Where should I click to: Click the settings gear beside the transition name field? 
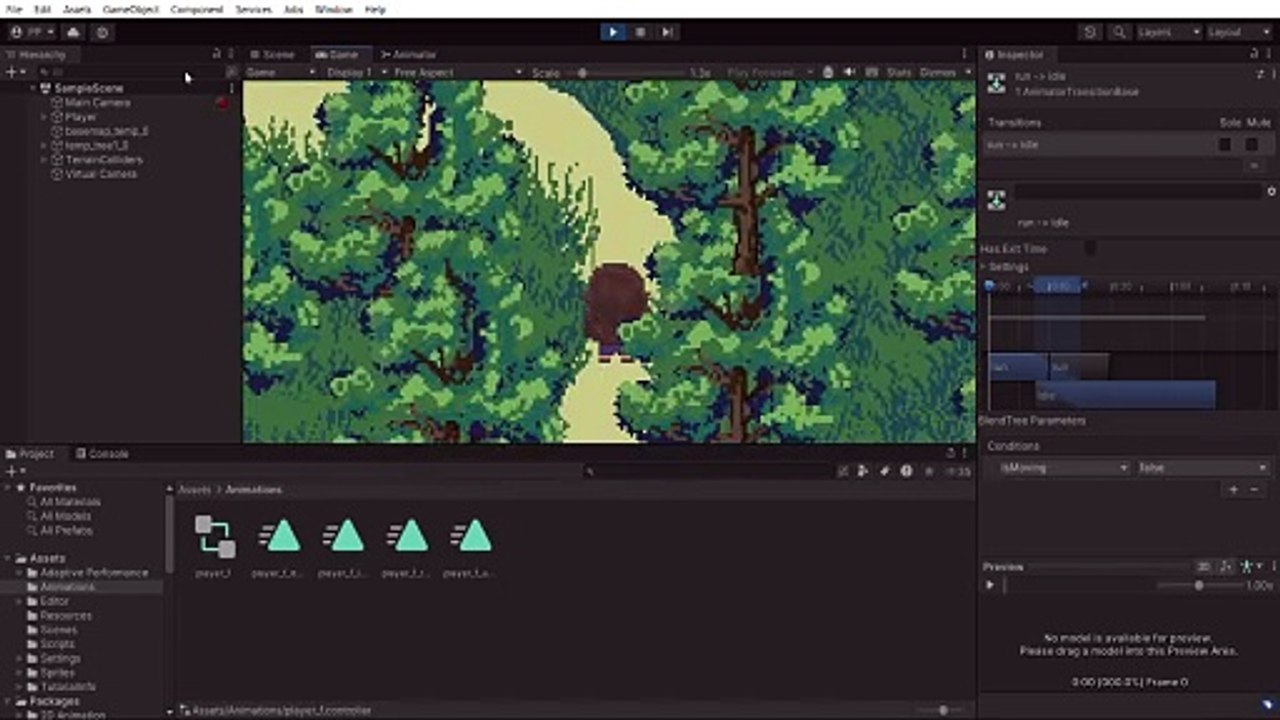click(x=1271, y=191)
